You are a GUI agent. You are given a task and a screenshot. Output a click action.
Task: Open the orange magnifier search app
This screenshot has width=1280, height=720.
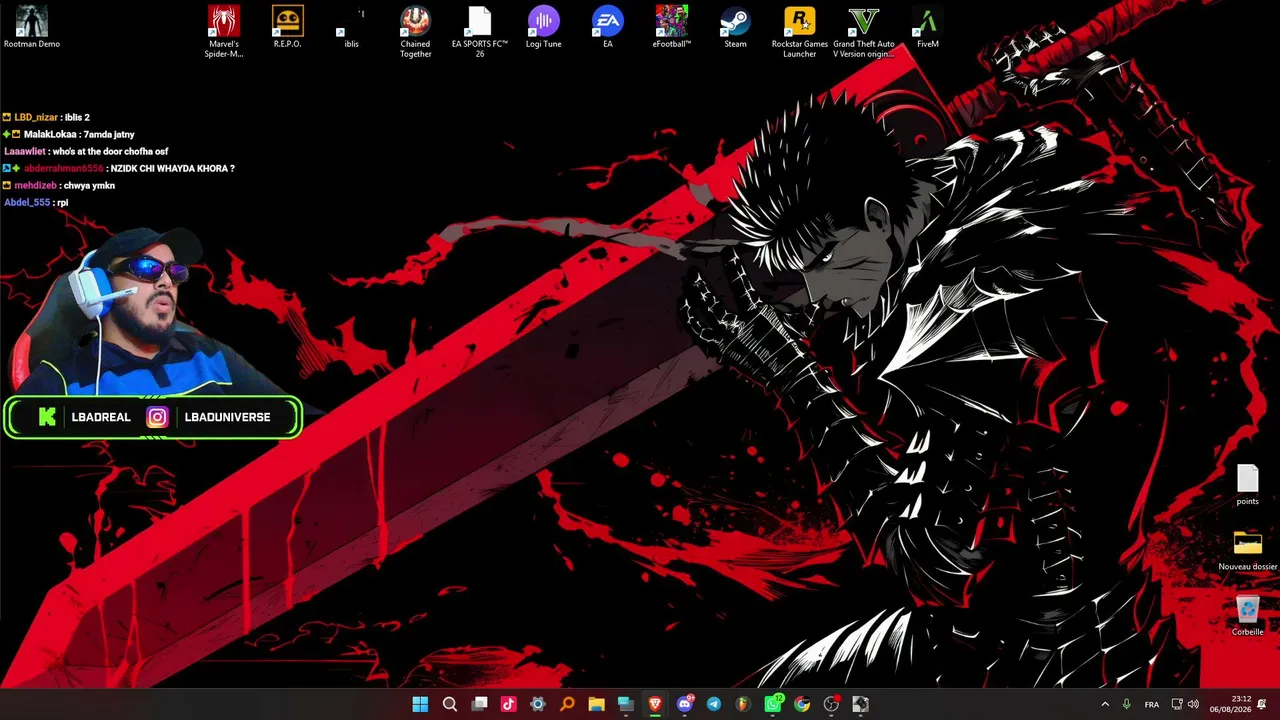[567, 704]
